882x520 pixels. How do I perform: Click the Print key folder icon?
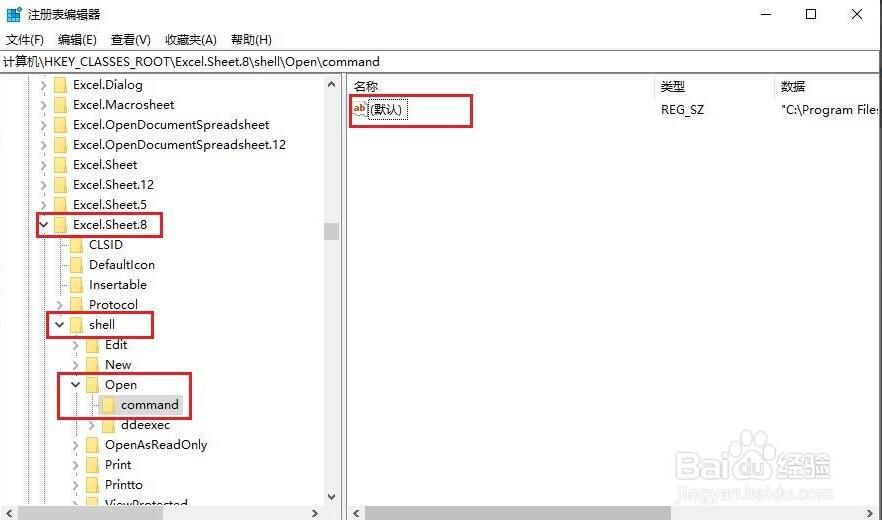click(x=92, y=465)
